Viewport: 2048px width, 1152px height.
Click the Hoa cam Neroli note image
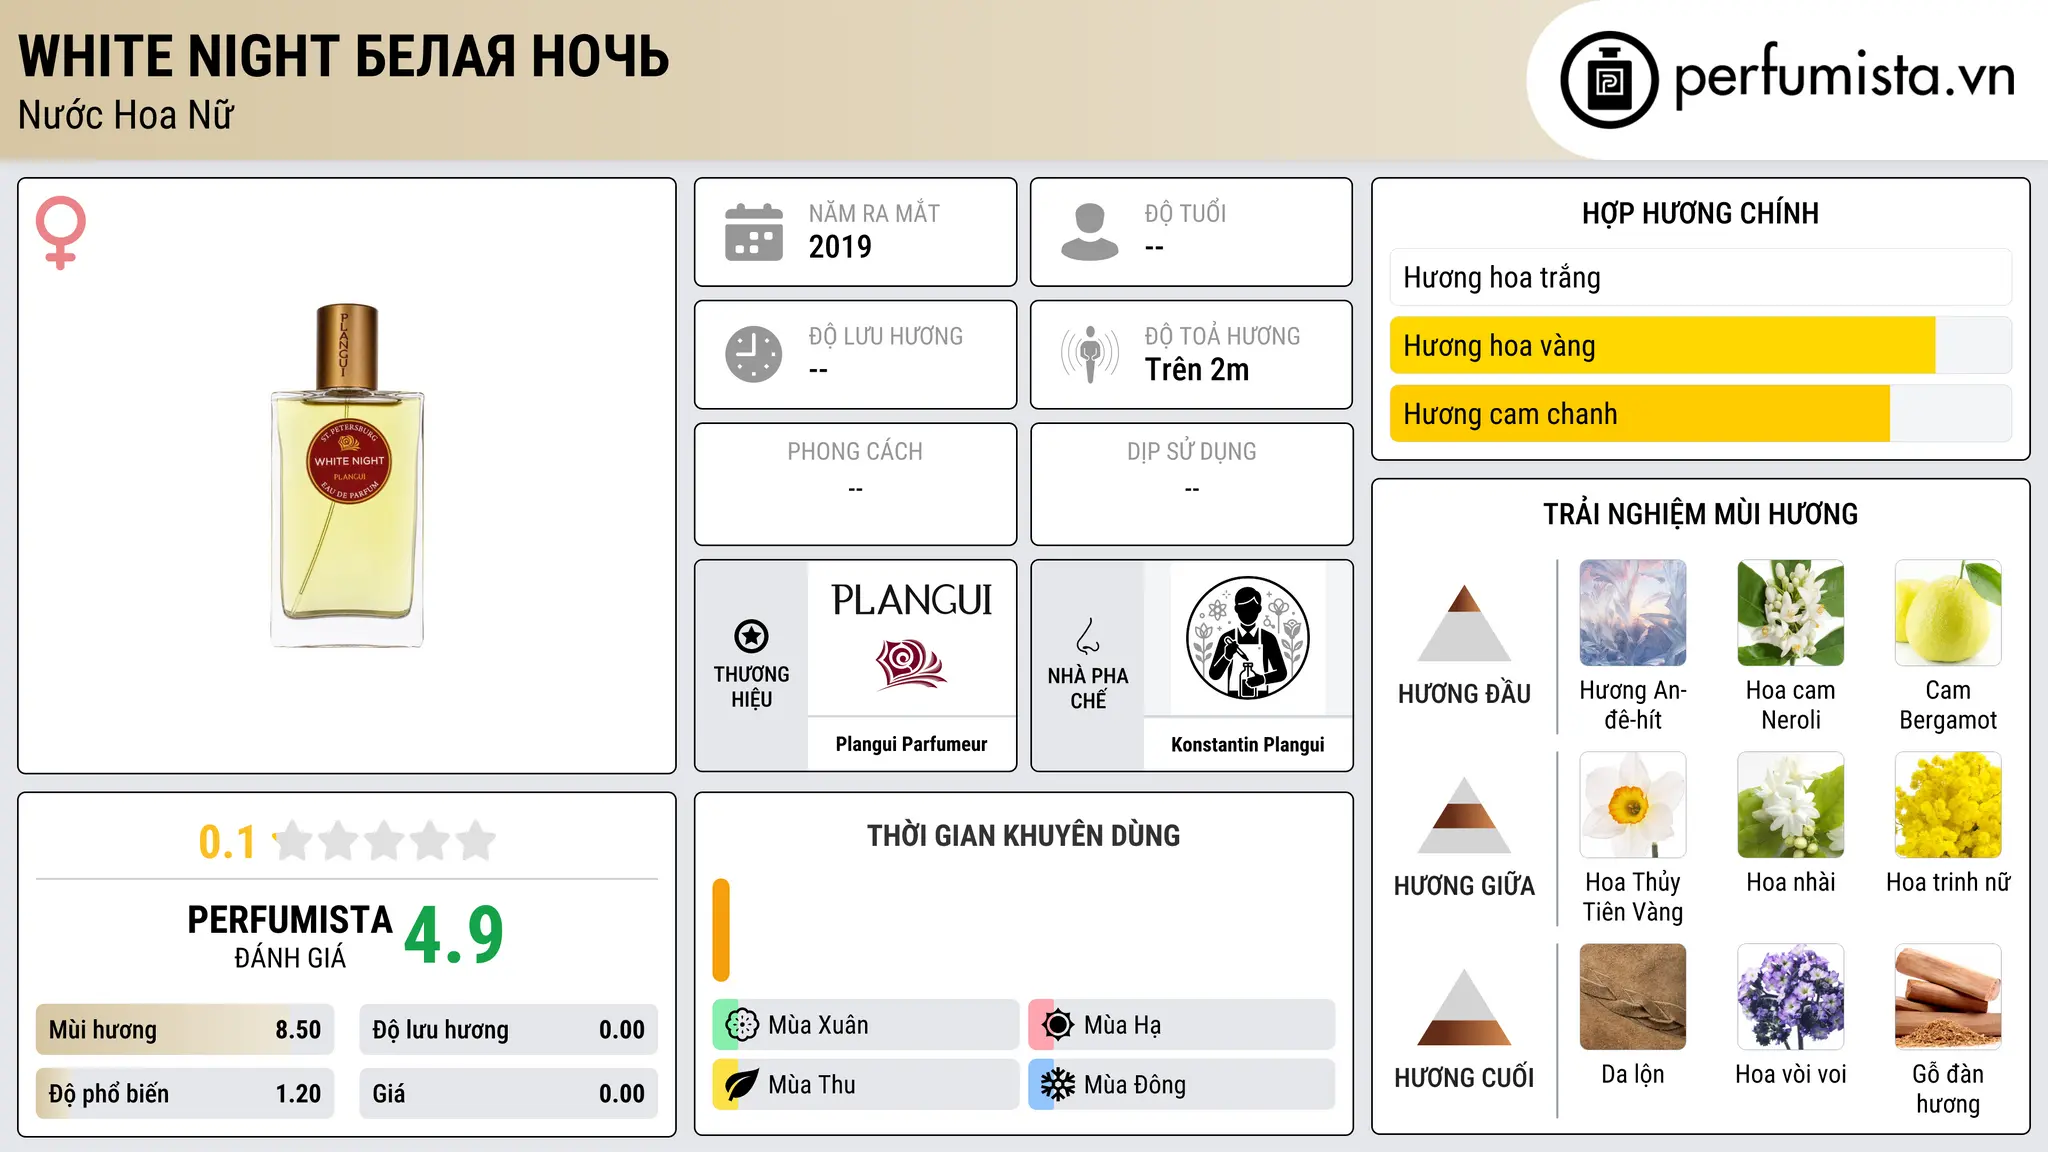coord(1791,613)
